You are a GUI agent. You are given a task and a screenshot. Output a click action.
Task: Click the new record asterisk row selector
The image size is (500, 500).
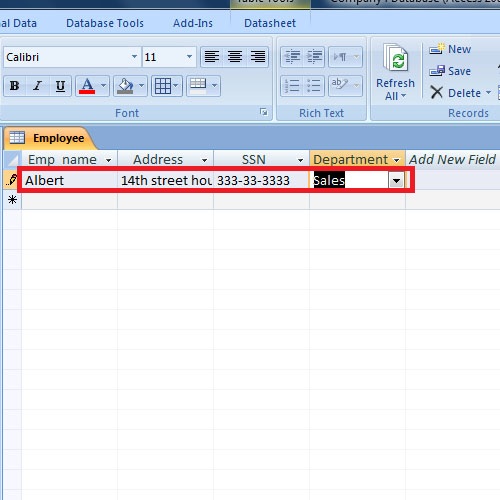coord(12,200)
